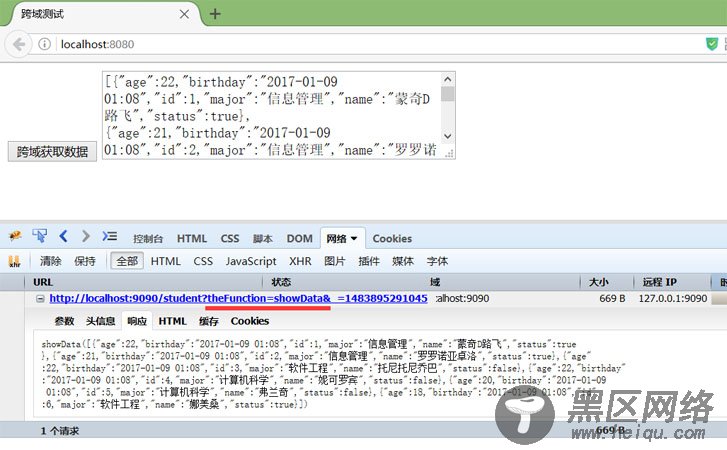Filter network requests by 图片
Screen dimensions: 727x450
point(335,261)
